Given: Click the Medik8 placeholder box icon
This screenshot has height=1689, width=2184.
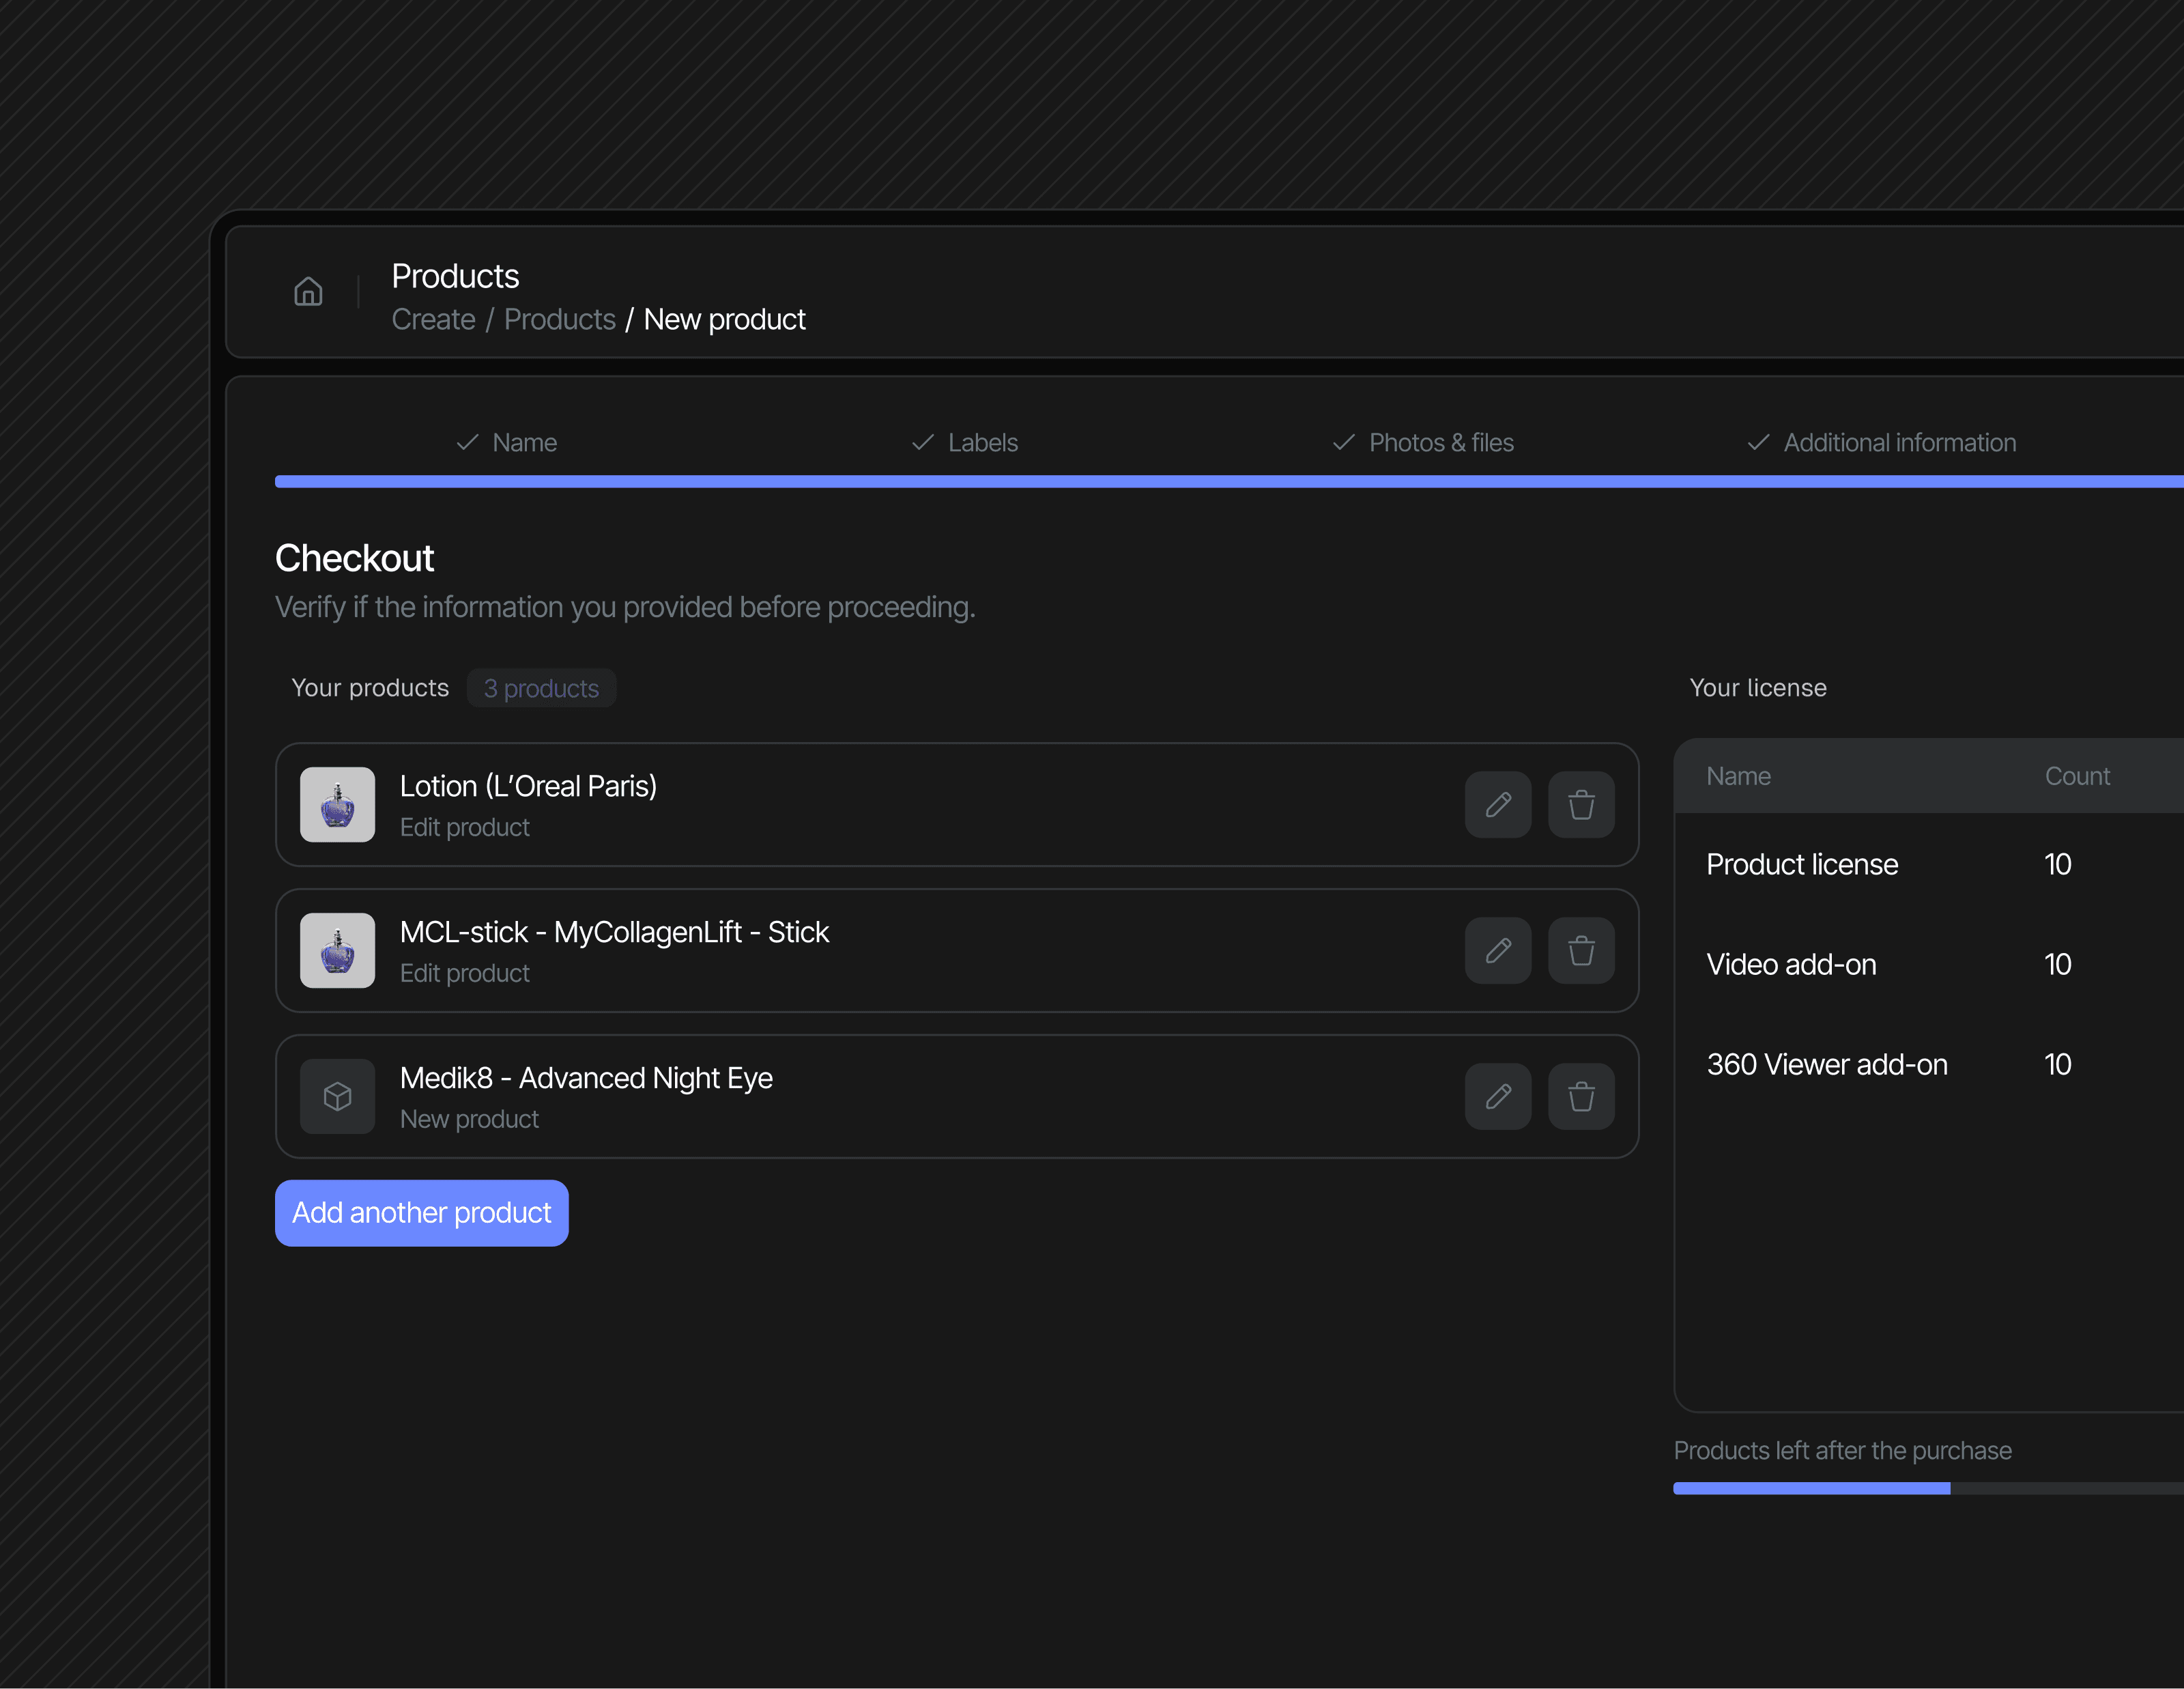Looking at the screenshot, I should (338, 1097).
